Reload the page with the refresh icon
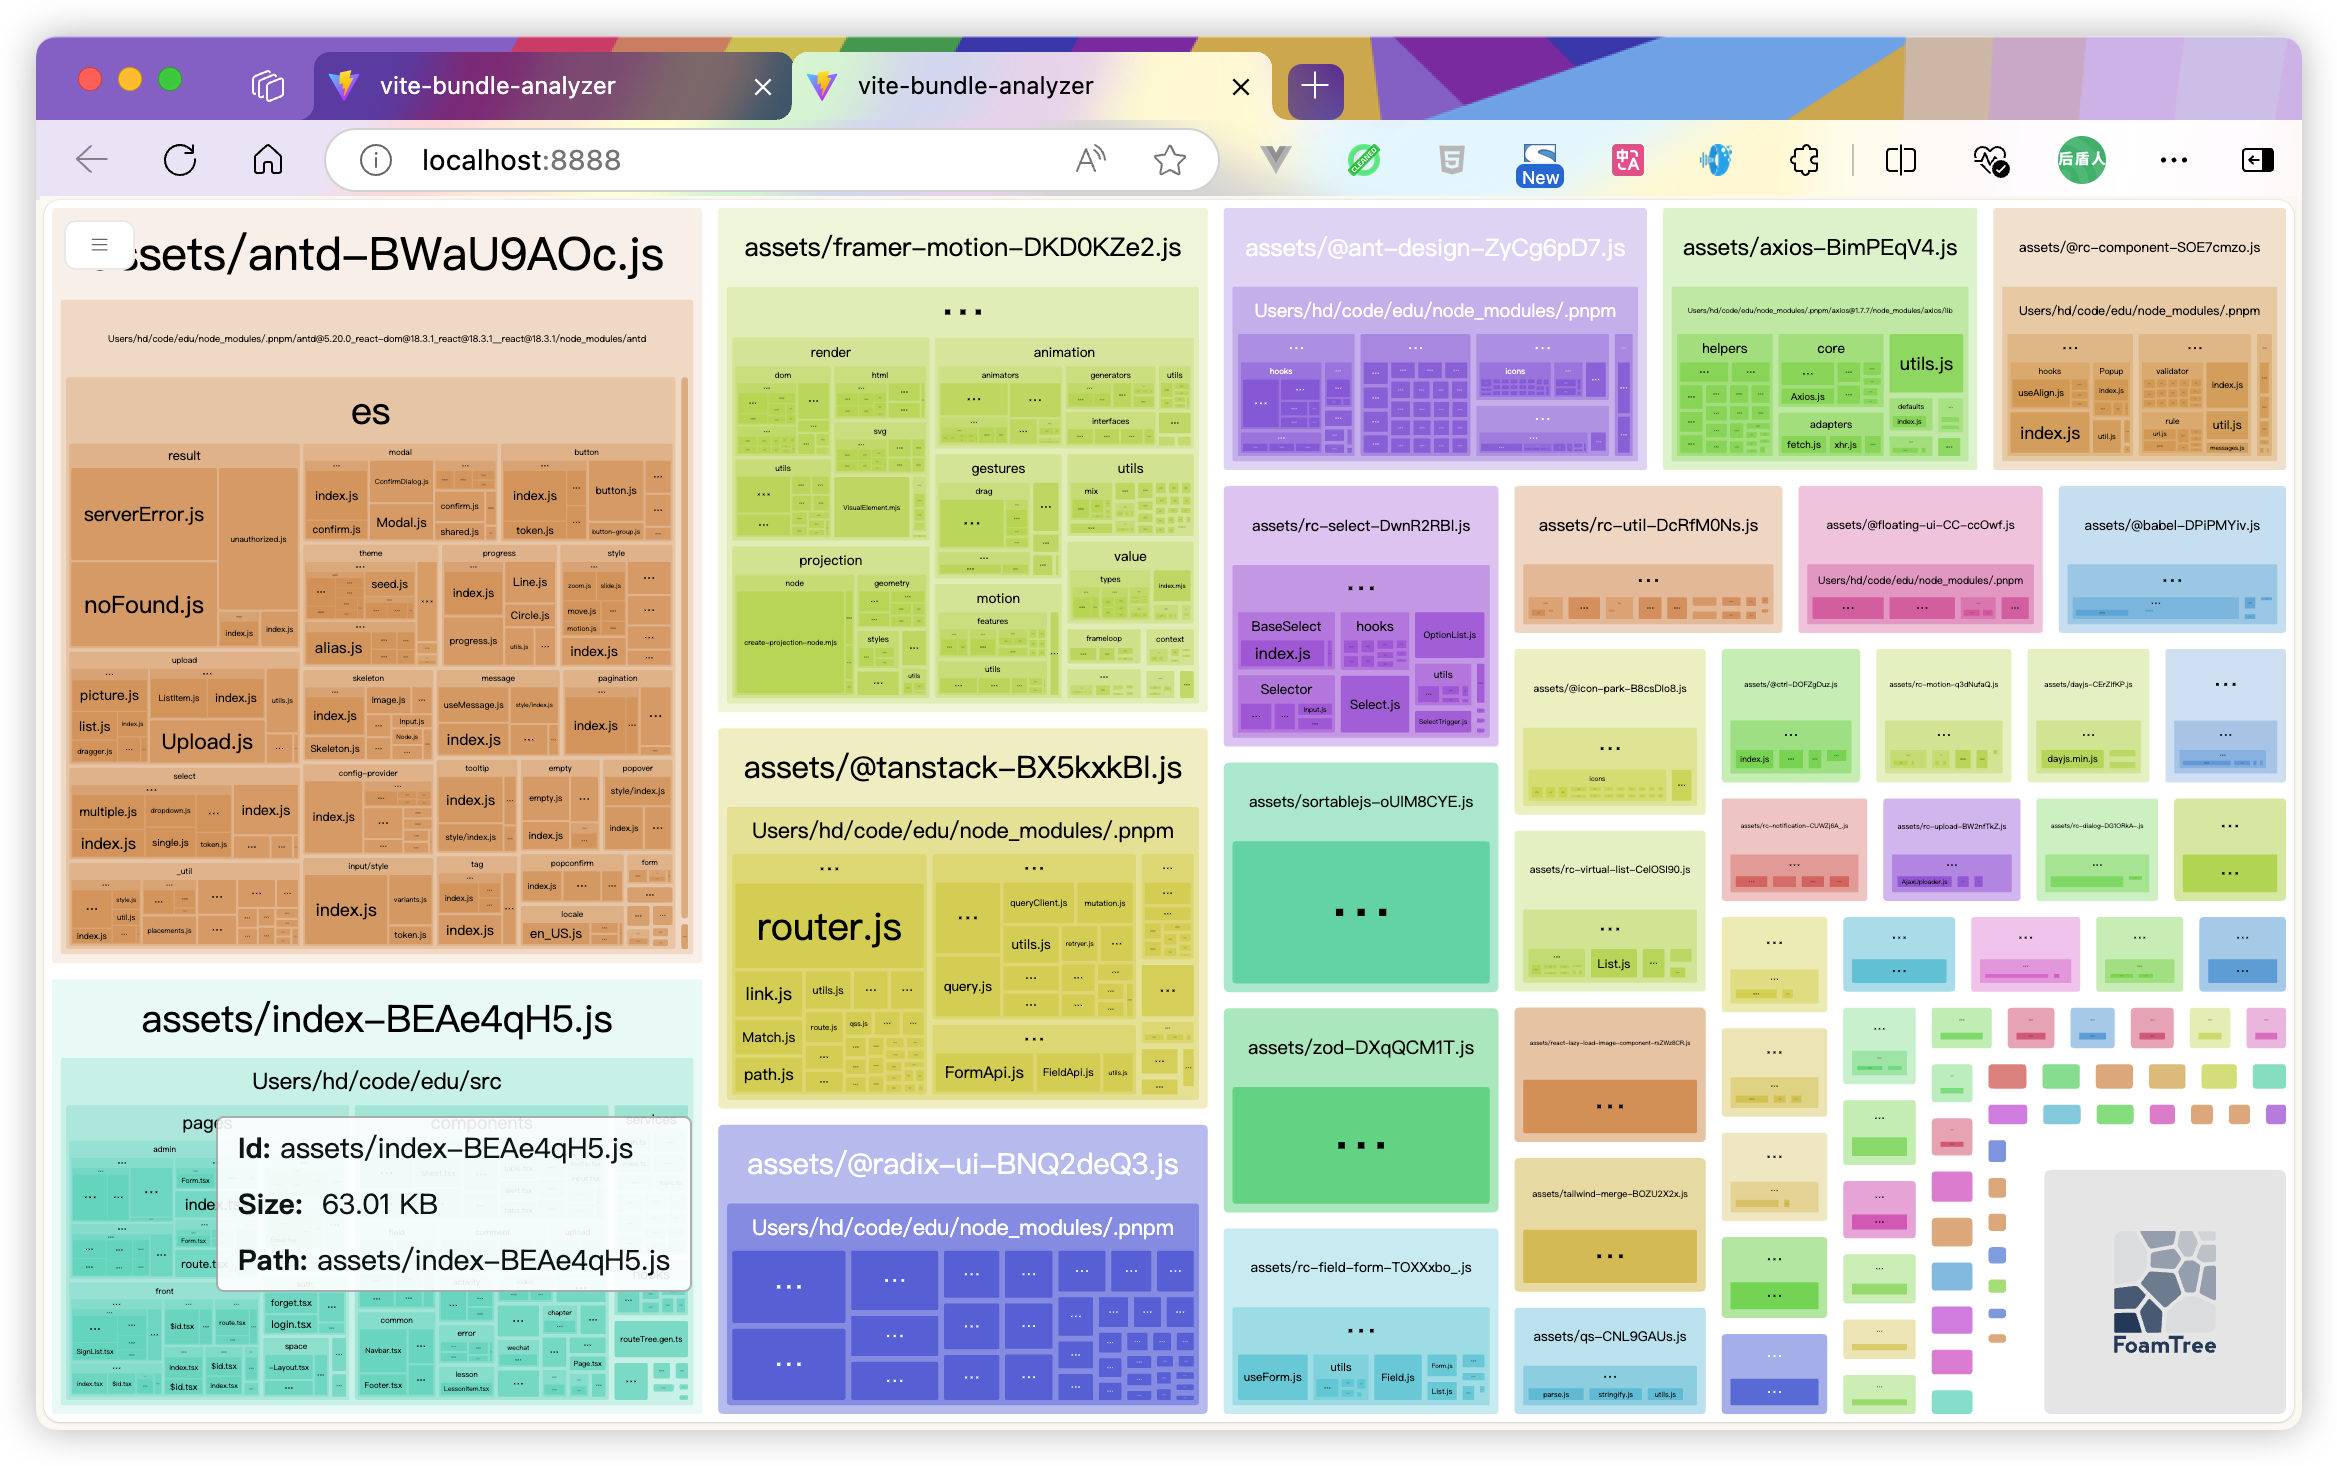 pos(180,160)
